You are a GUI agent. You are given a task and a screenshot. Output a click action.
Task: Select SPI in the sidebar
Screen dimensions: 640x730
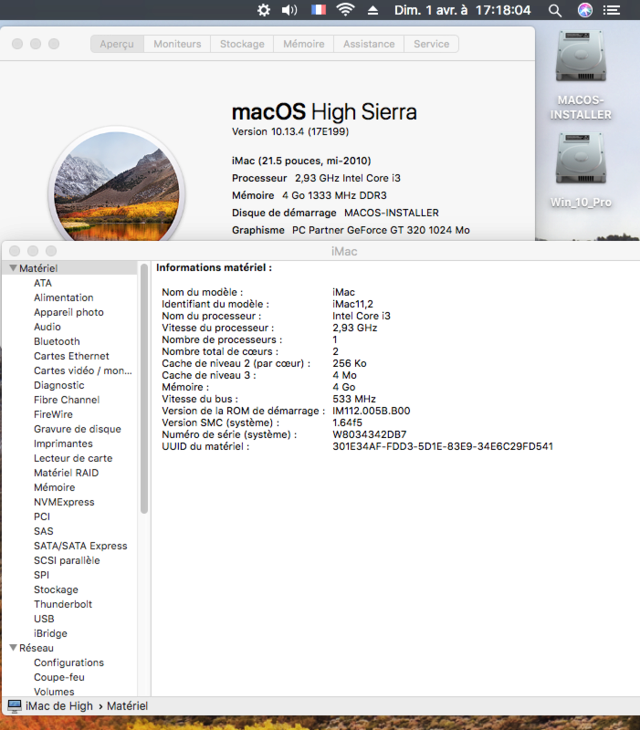(x=41, y=575)
